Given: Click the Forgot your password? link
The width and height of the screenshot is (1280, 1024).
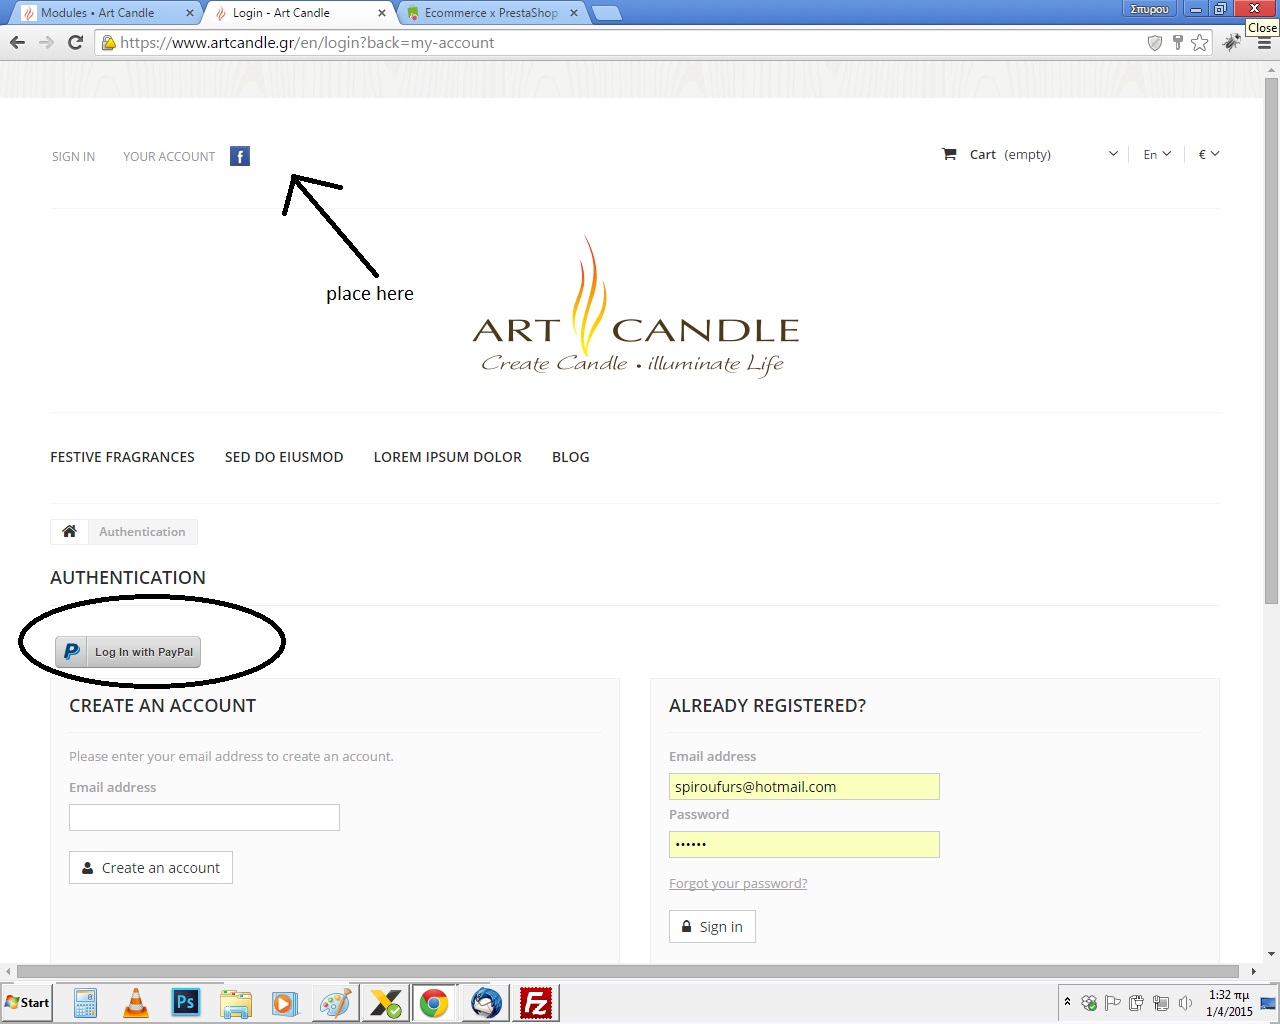Looking at the screenshot, I should pos(738,883).
